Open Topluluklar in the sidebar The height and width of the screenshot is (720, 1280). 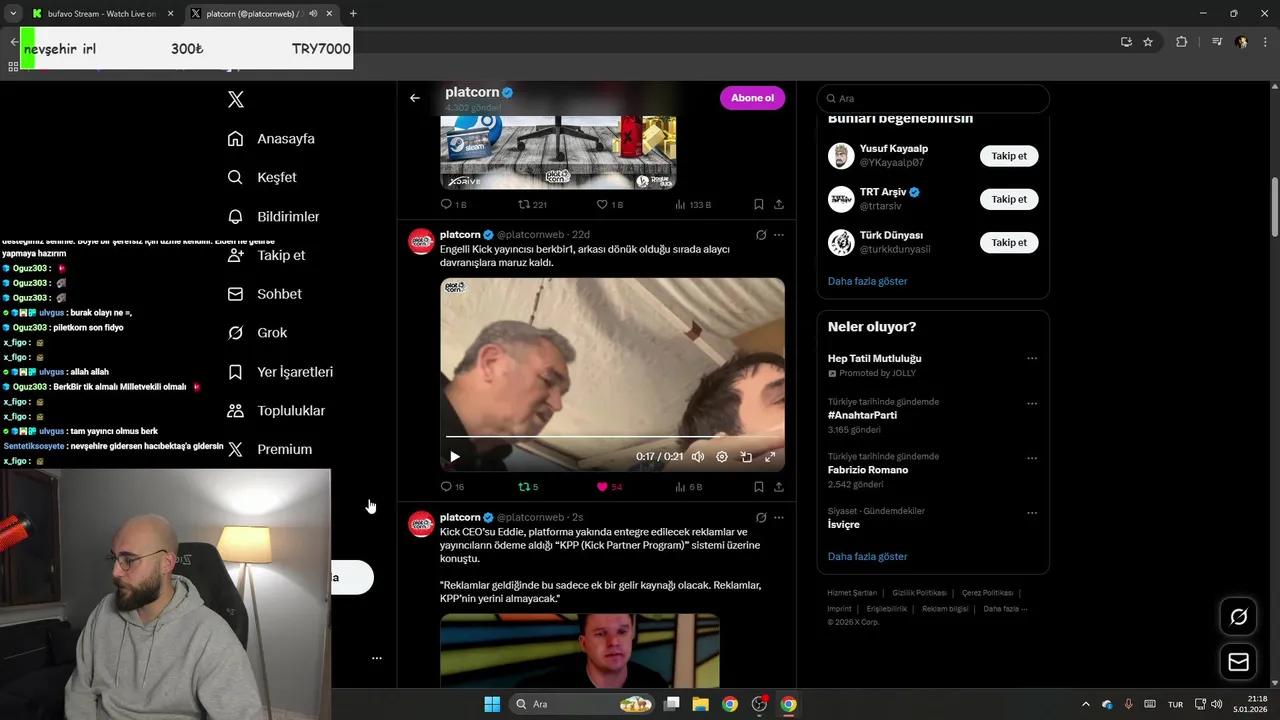[x=276, y=411]
